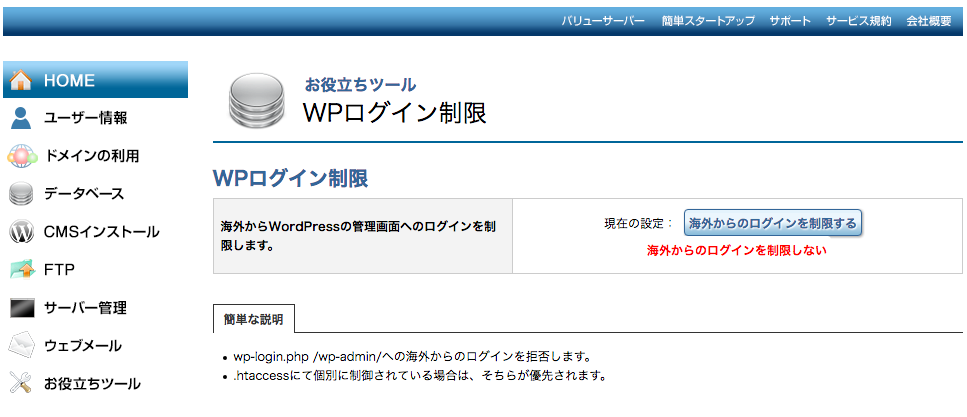Click the お役立ちツール wrench icon
Viewport: 967px width, 417px height.
[21, 384]
